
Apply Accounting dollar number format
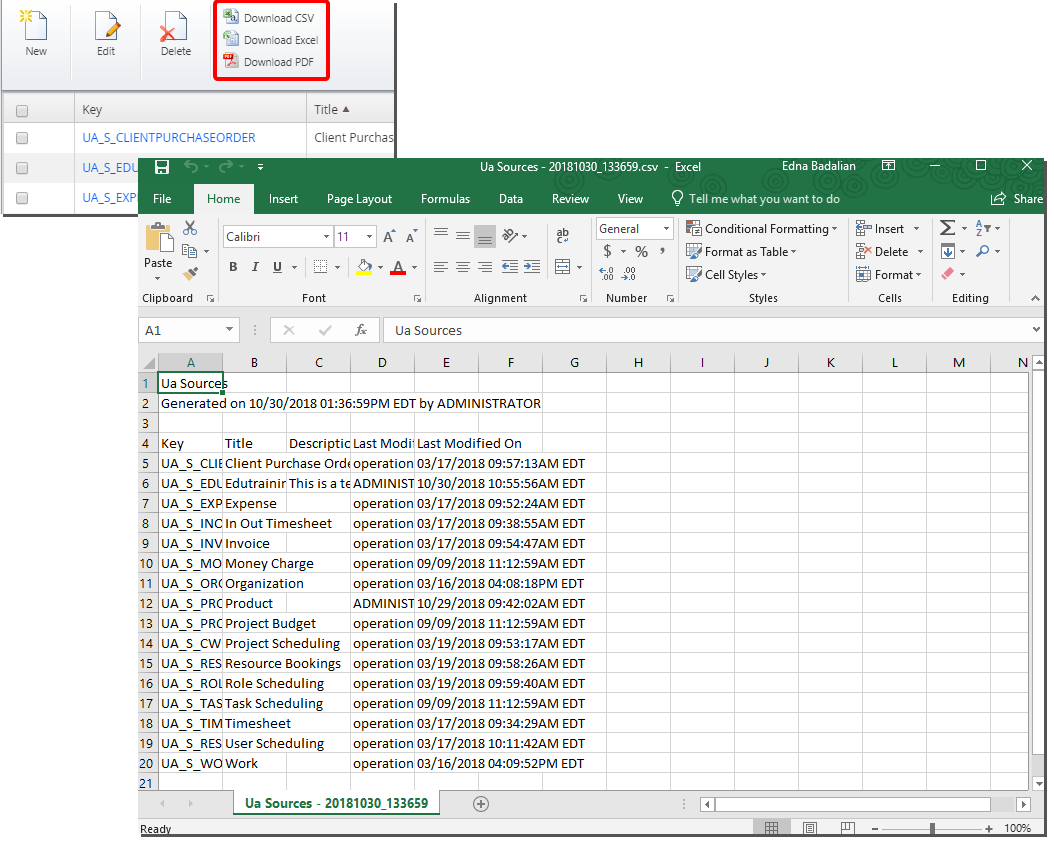[x=608, y=251]
